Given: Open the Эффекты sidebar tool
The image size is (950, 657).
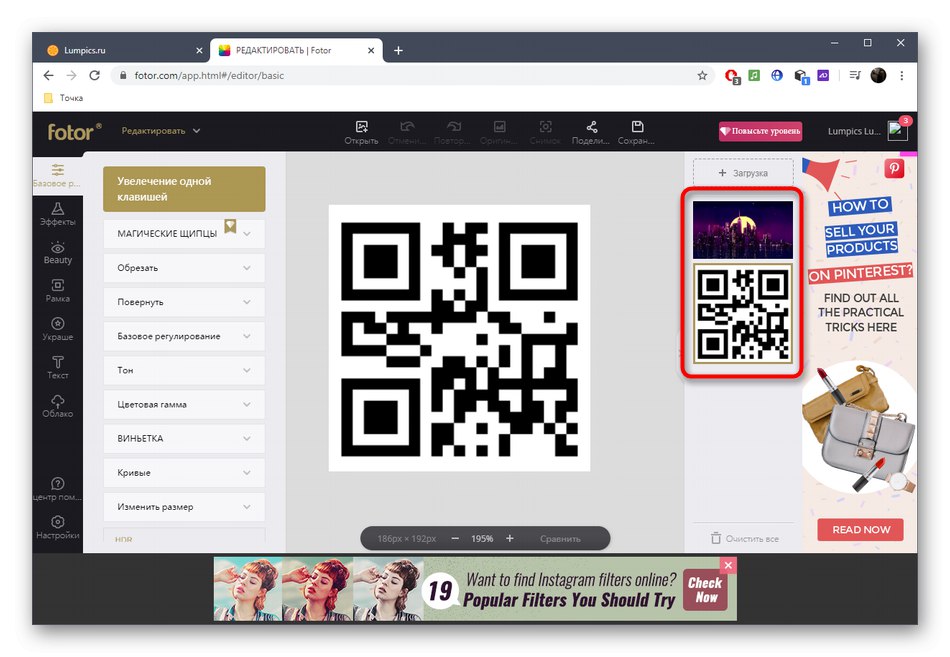Looking at the screenshot, I should pyautogui.click(x=58, y=214).
